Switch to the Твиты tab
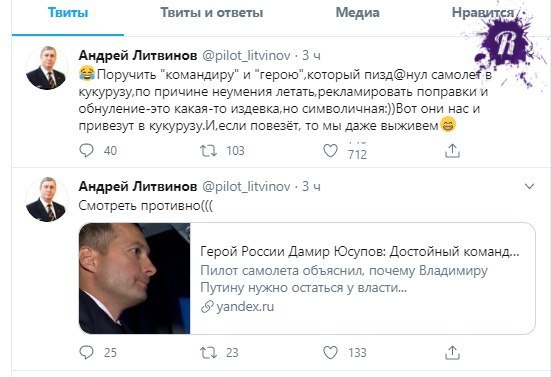This screenshot has width=551, height=377. [68, 13]
